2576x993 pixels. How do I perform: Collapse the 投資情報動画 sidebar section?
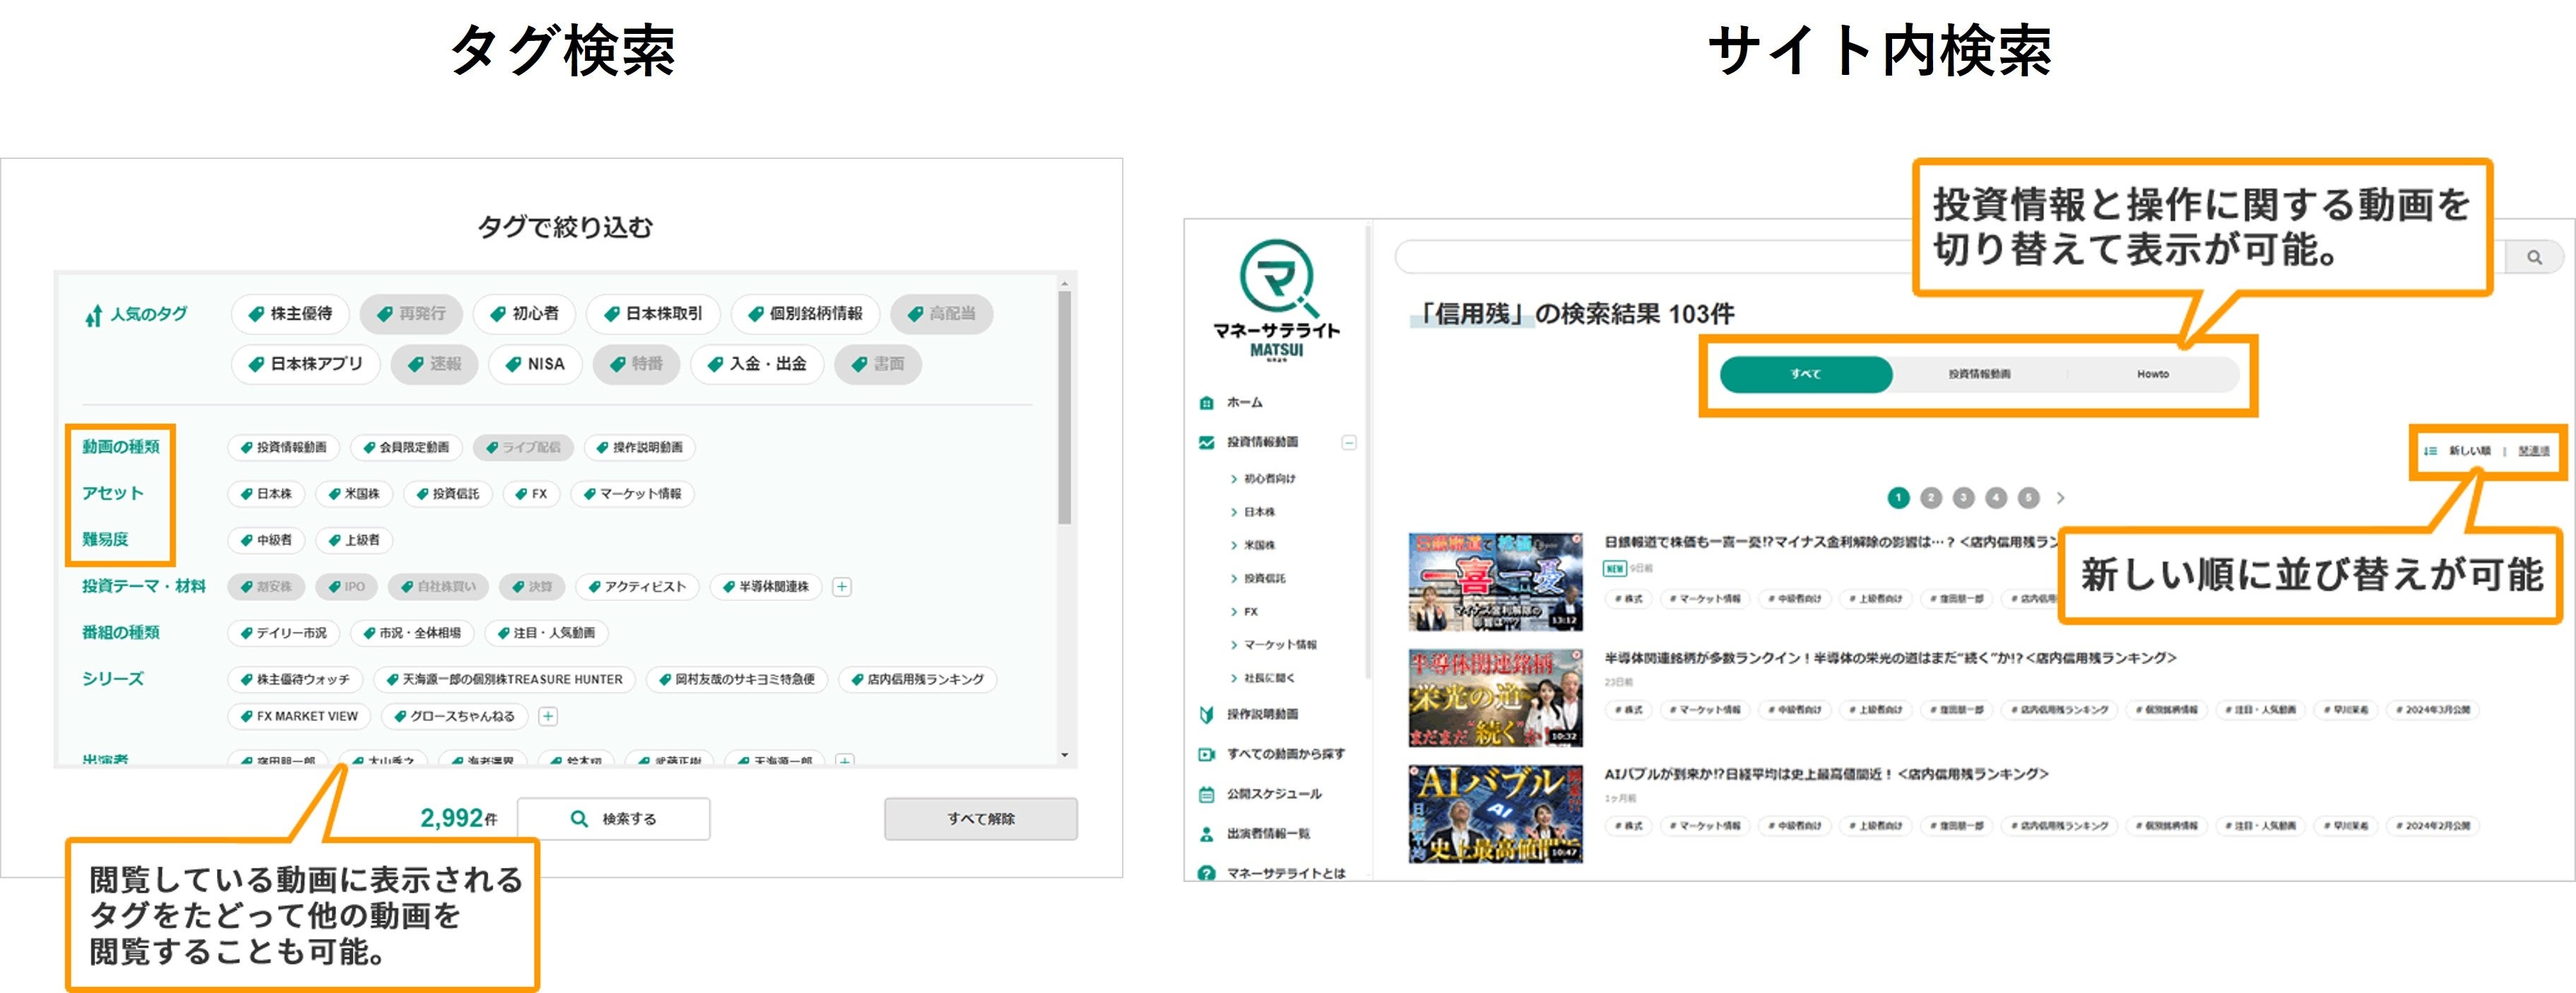(x=1349, y=442)
